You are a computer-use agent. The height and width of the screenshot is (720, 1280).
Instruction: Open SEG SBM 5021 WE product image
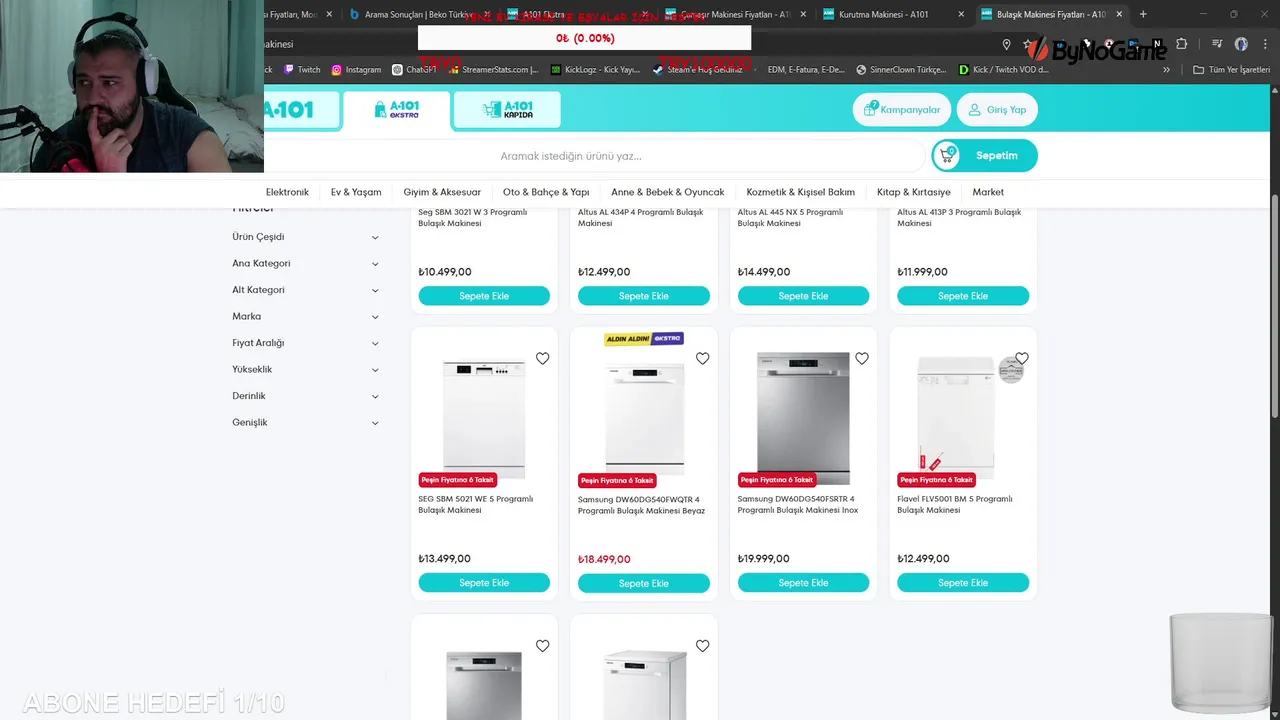484,418
